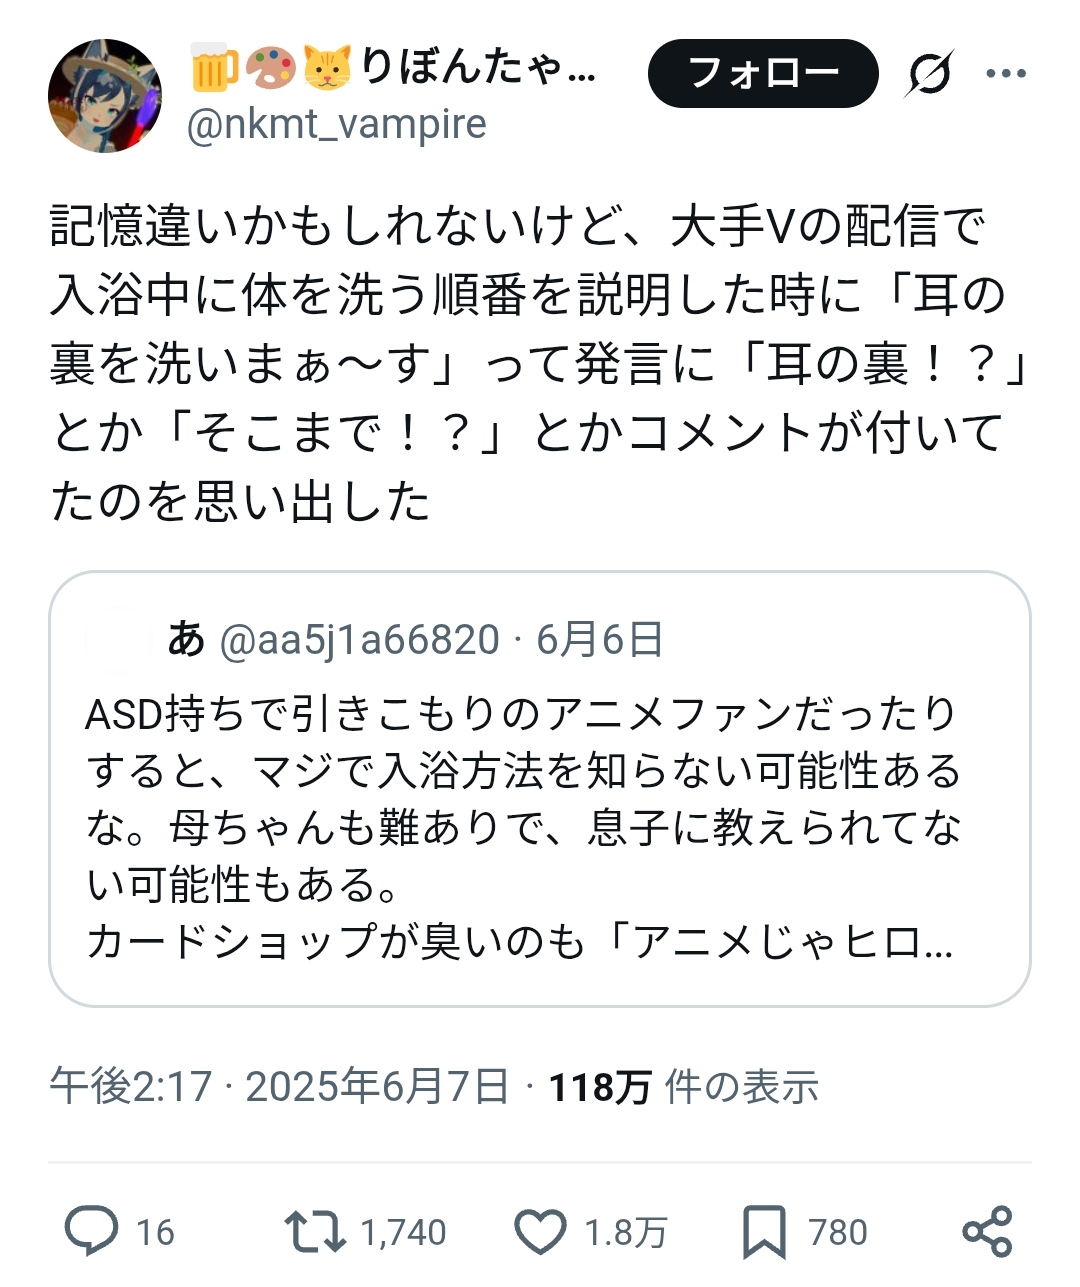Click the timestamp 午後2:17 · 2025年6月7日
1080x1287 pixels.
[x=279, y=1087]
